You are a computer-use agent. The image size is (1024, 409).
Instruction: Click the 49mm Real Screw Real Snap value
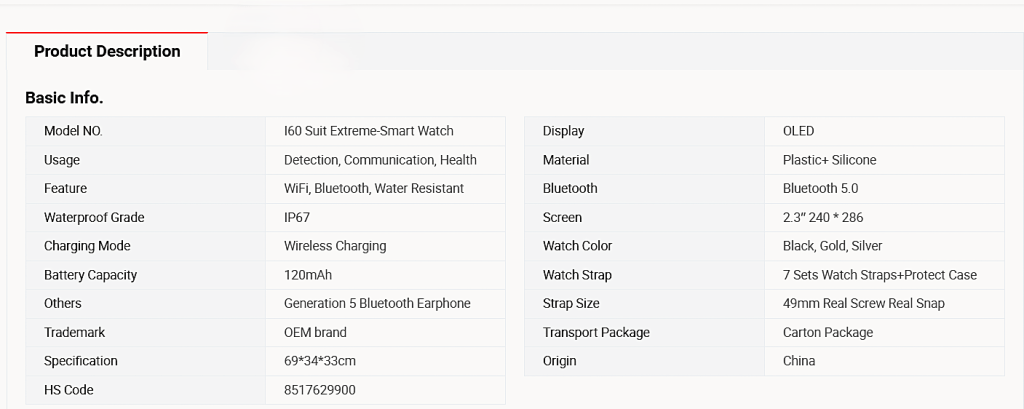pos(863,303)
